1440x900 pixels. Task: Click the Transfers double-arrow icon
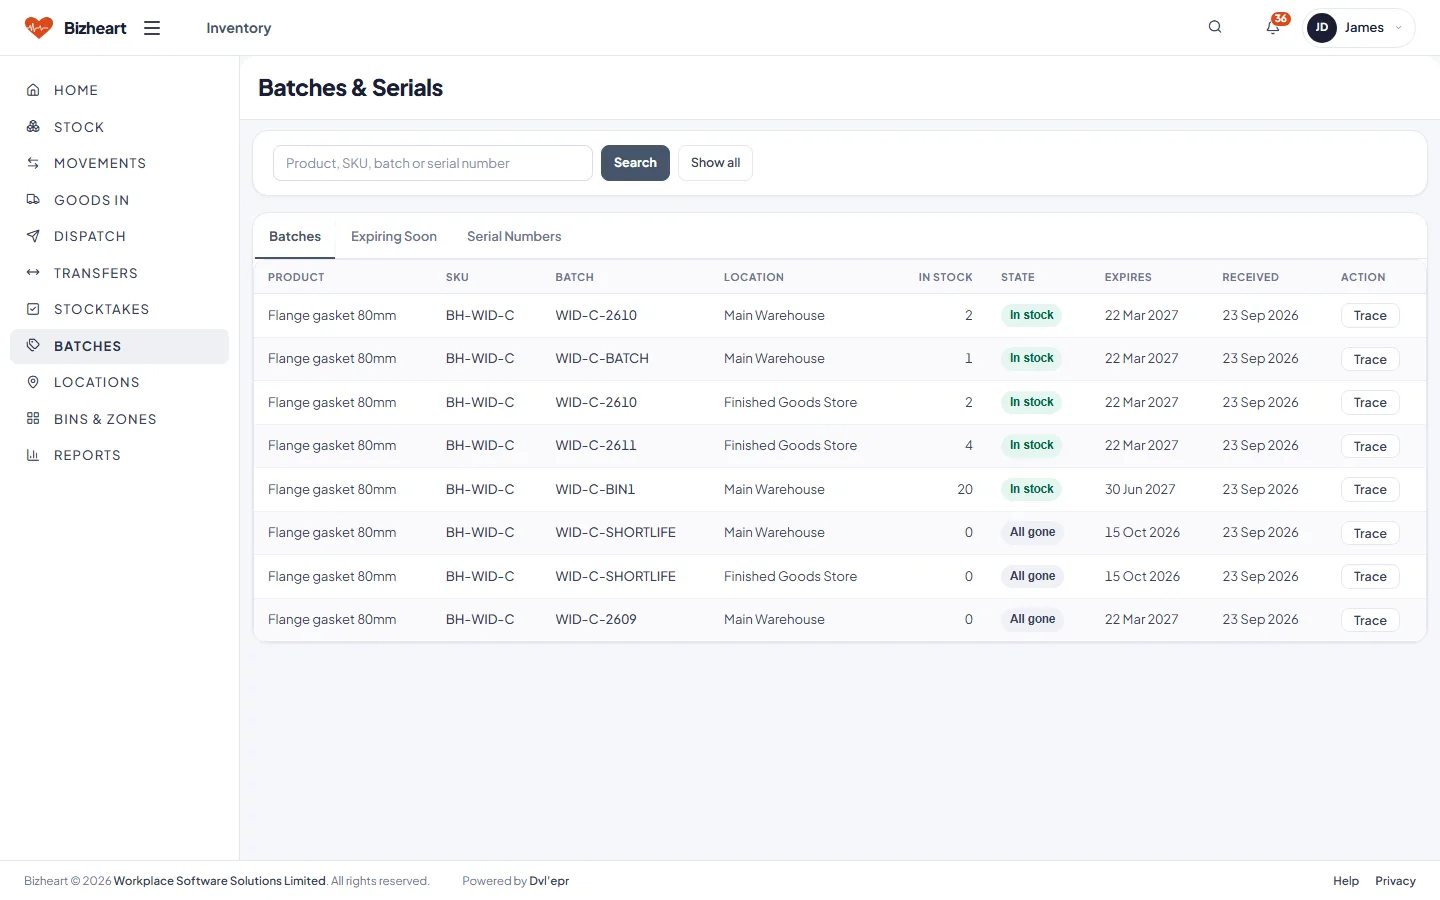point(33,273)
